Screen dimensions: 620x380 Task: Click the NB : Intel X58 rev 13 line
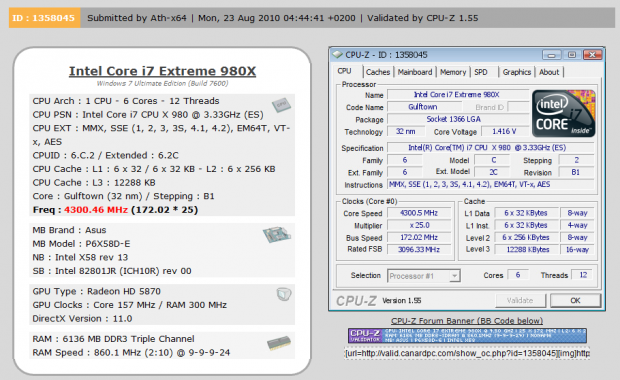coord(80,257)
